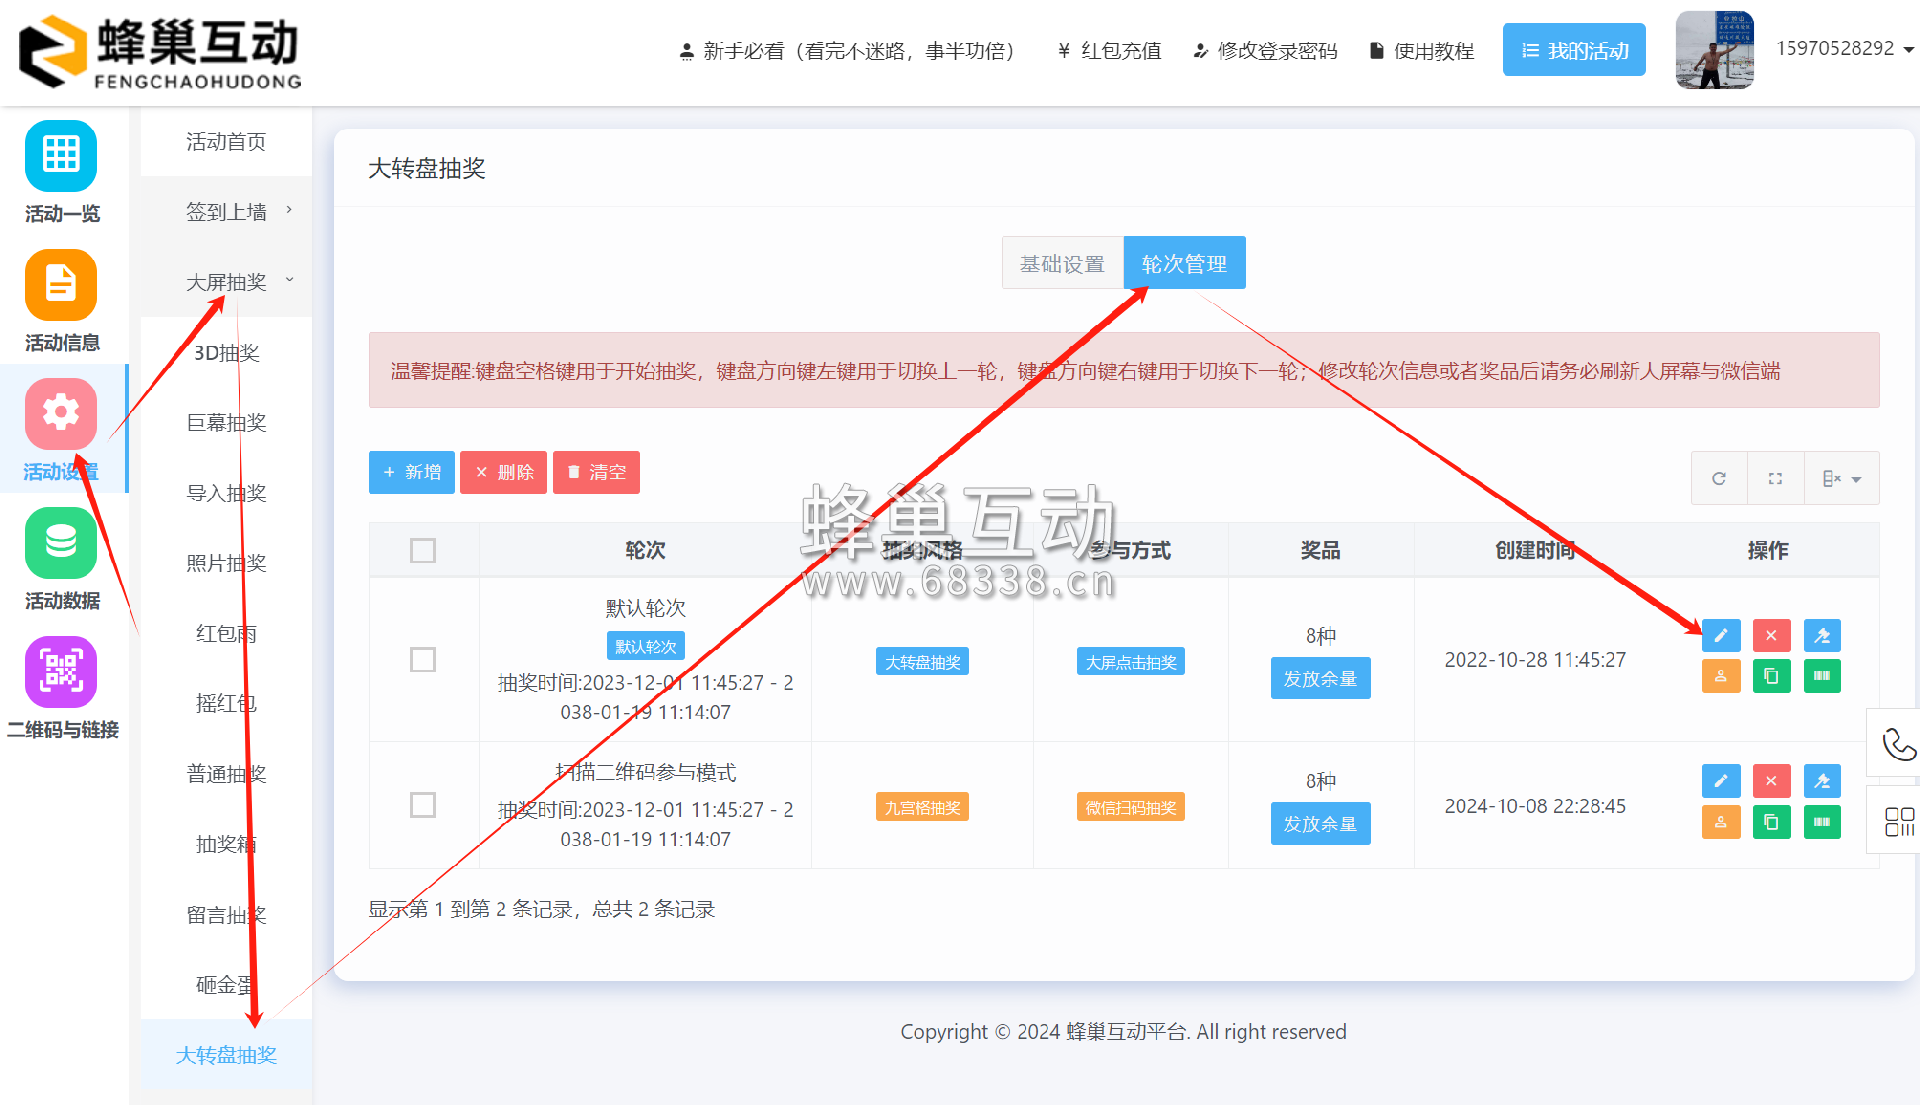Click the 新增 button to add a round
The height and width of the screenshot is (1105, 1920).
[x=411, y=472]
